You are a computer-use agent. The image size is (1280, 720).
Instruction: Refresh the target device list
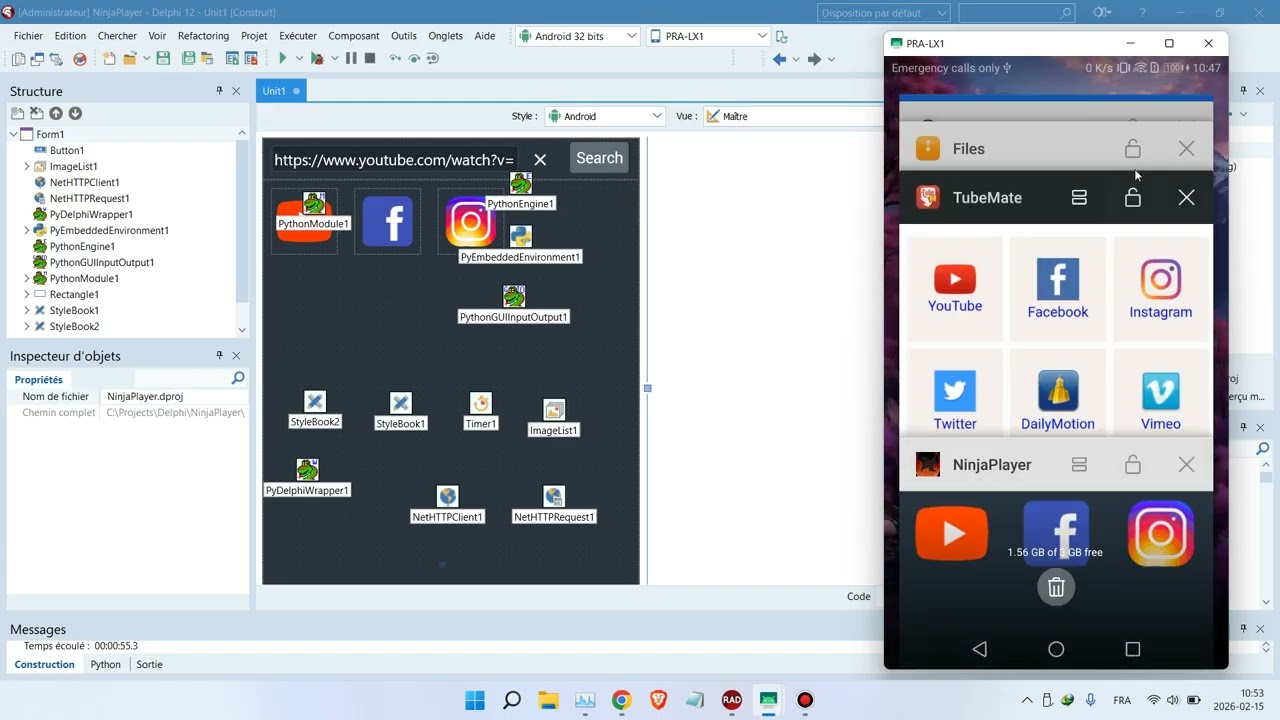pos(782,36)
